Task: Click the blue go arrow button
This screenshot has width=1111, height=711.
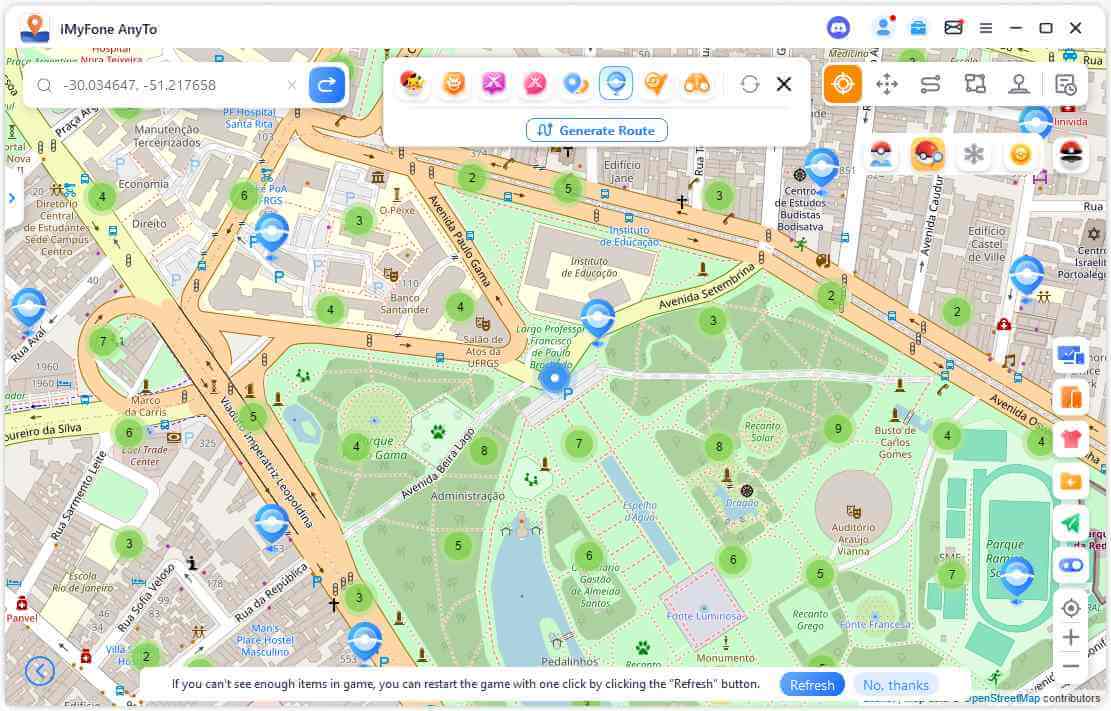Action: pos(327,85)
